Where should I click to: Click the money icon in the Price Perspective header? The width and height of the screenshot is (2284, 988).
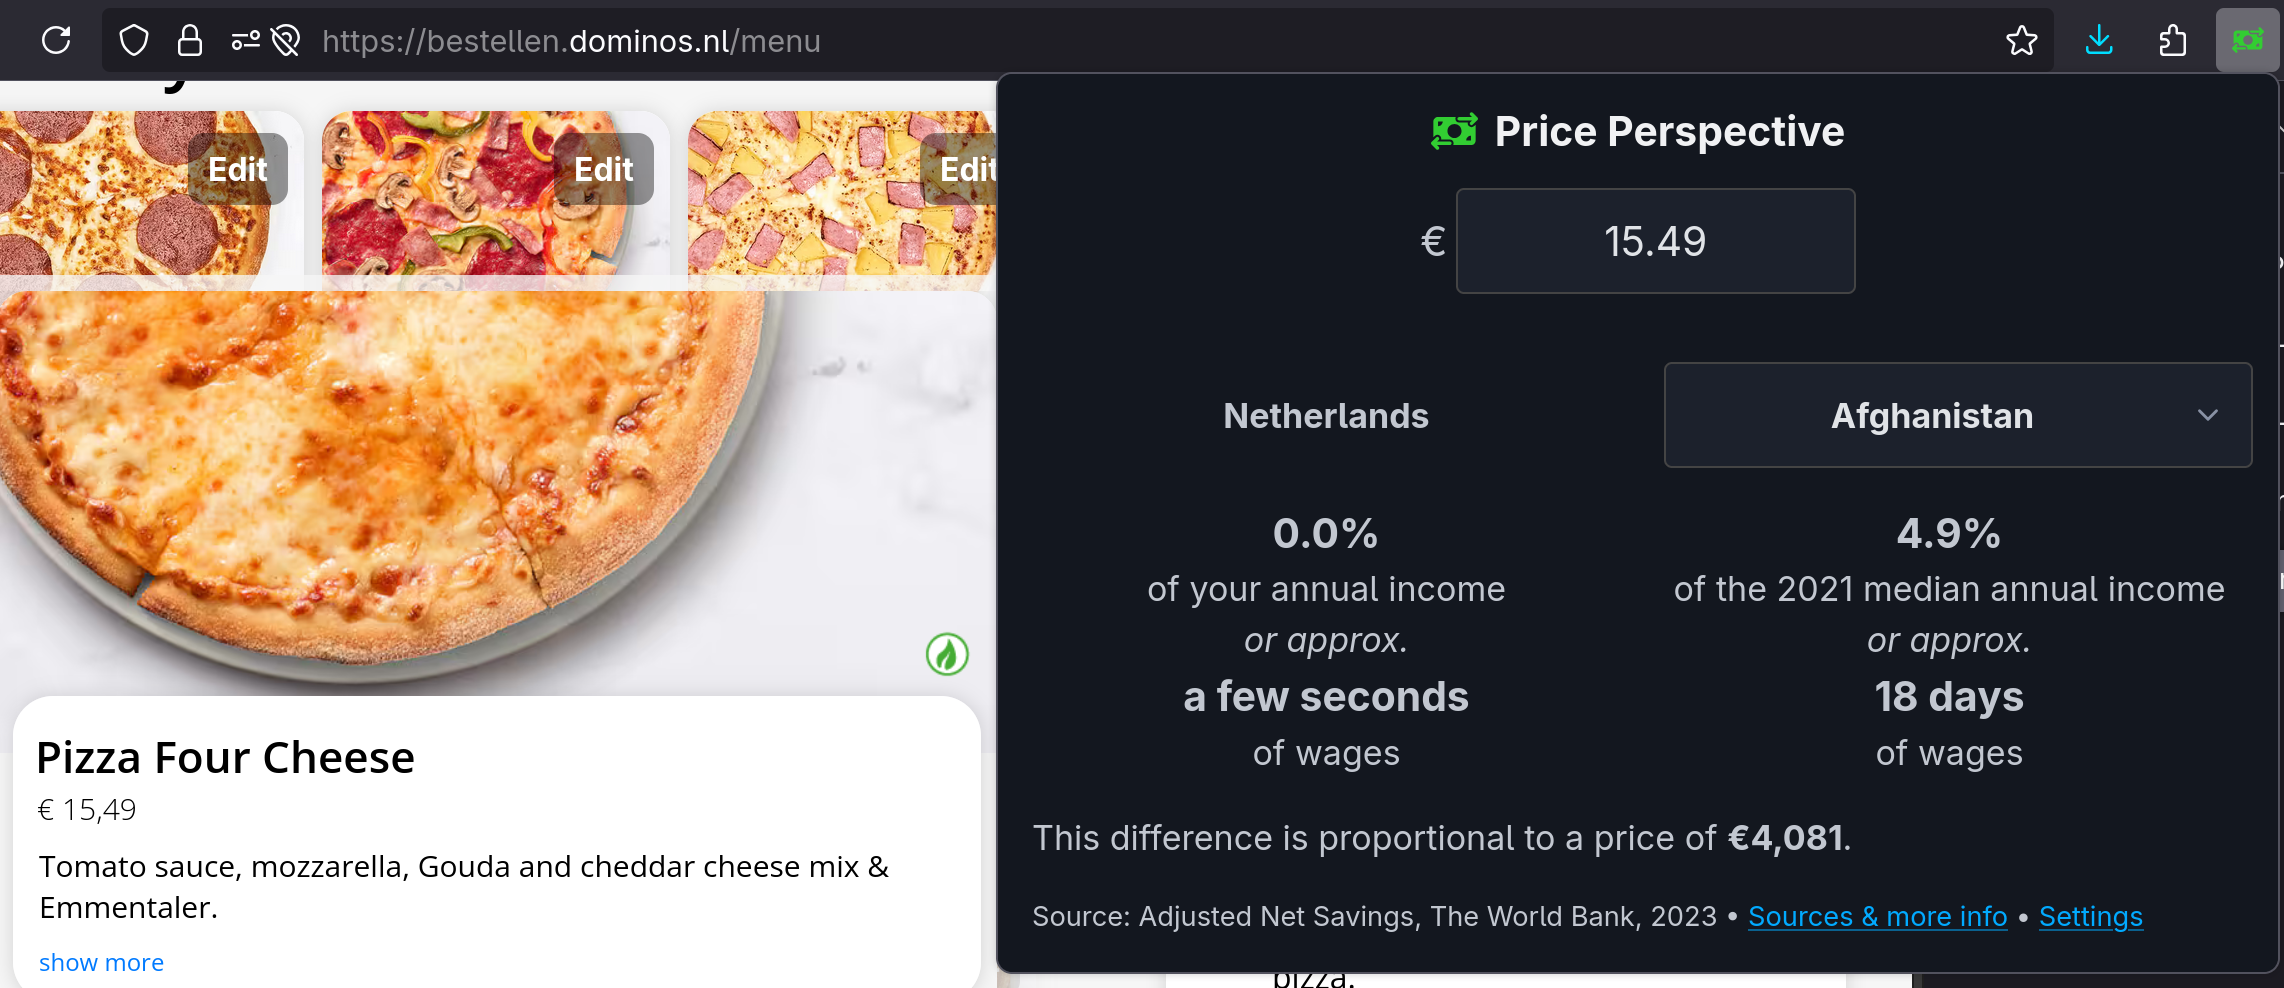1452,130
